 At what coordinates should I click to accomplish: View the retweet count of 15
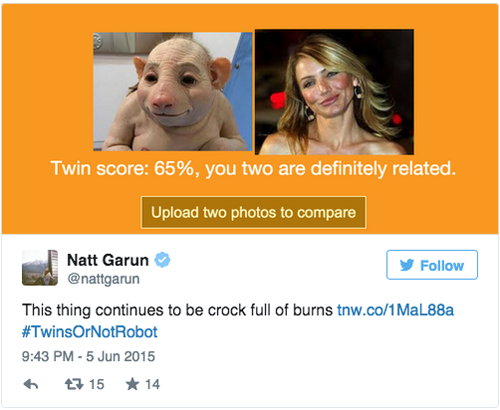pyautogui.click(x=97, y=384)
